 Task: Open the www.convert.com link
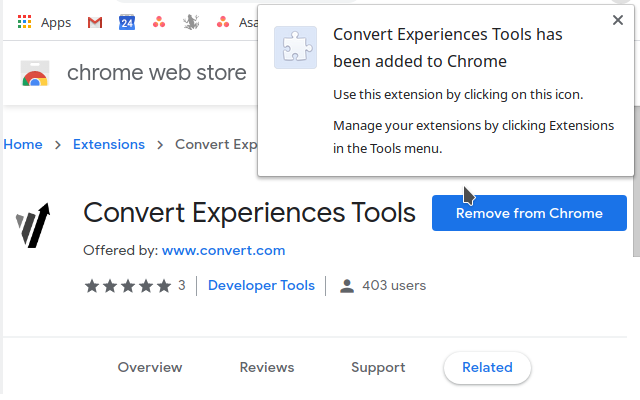tap(223, 250)
